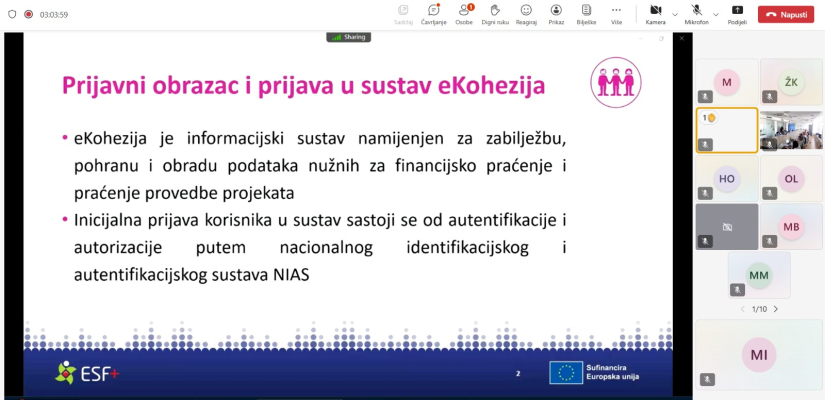
Task: Click the Sharing status indicator
Action: coord(349,37)
